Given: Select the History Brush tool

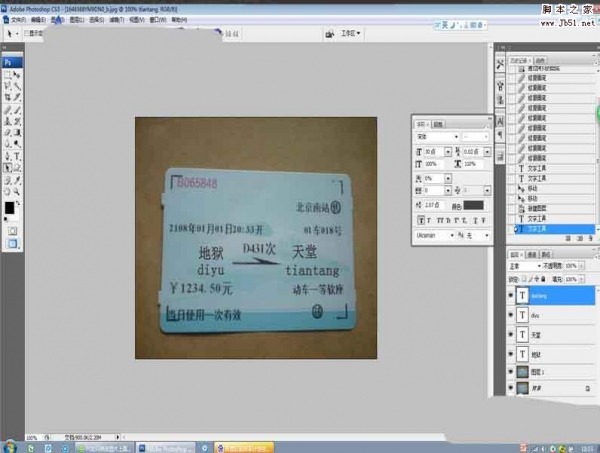Looking at the screenshot, I should [17, 121].
